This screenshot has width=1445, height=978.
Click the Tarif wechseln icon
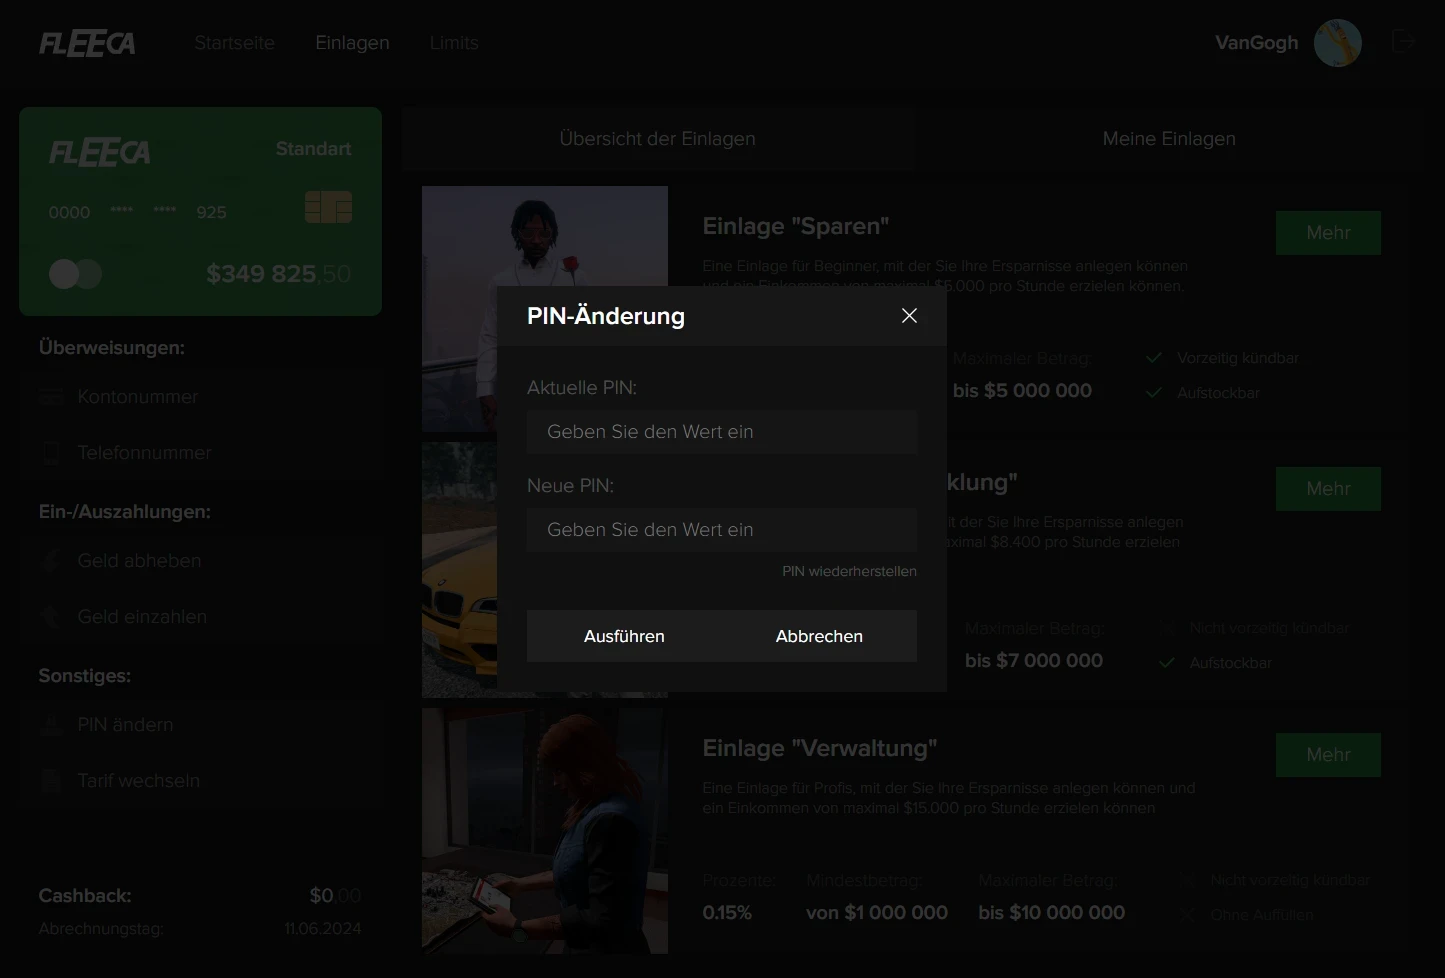click(x=51, y=781)
